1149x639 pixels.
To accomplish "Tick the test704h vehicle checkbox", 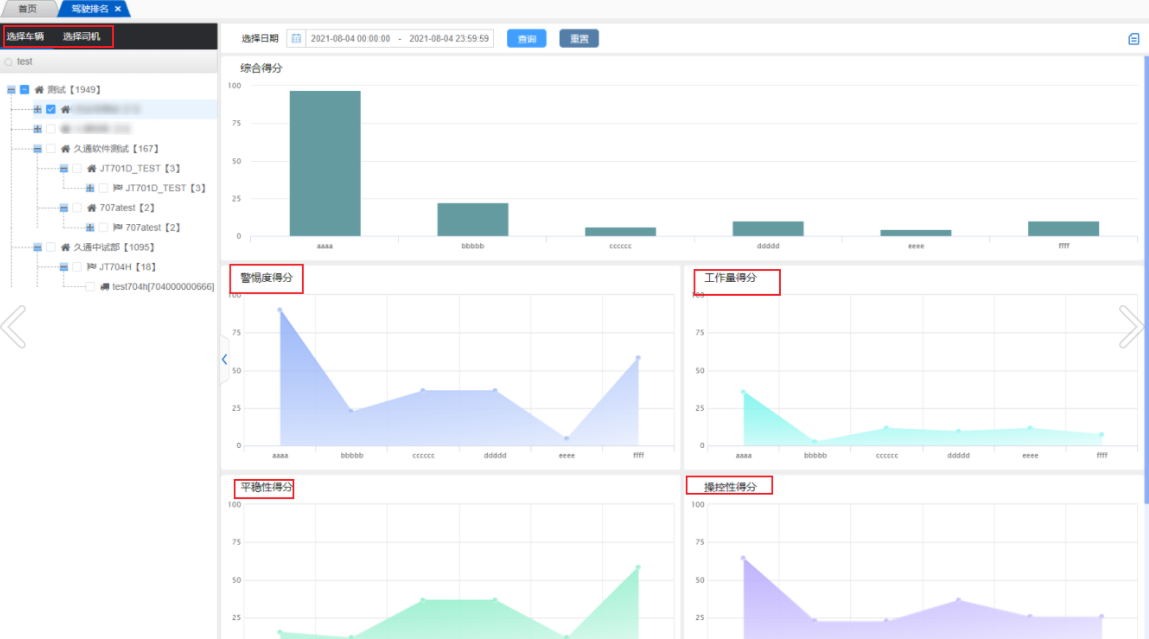I will 90,287.
